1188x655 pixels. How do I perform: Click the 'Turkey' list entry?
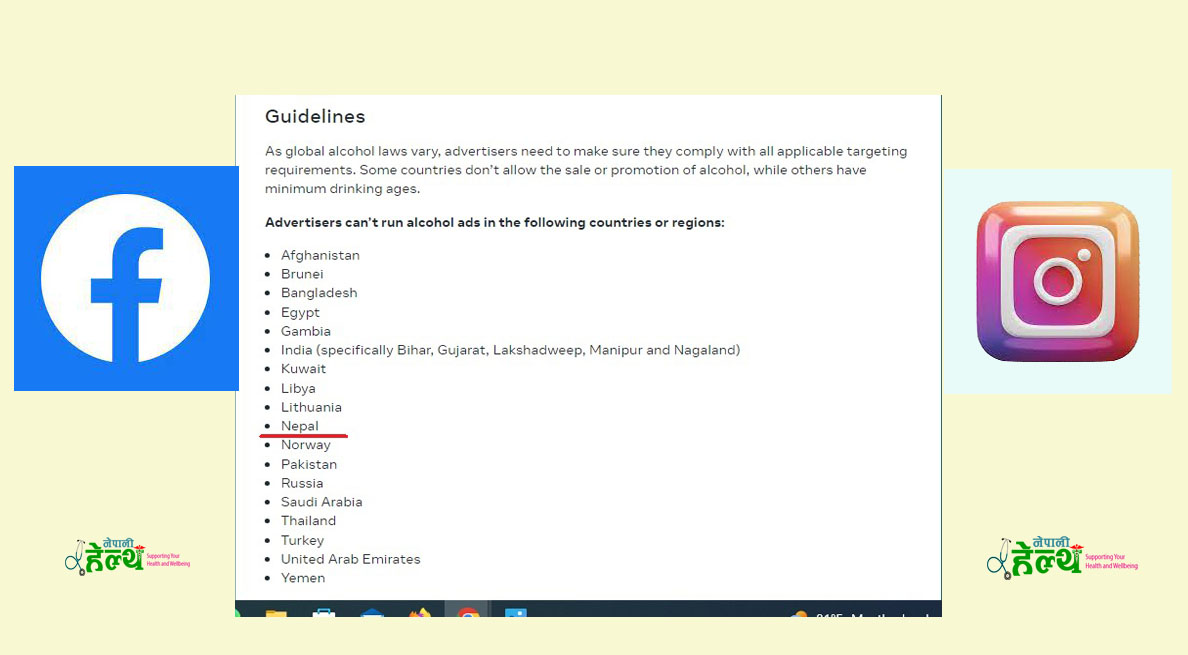point(302,540)
